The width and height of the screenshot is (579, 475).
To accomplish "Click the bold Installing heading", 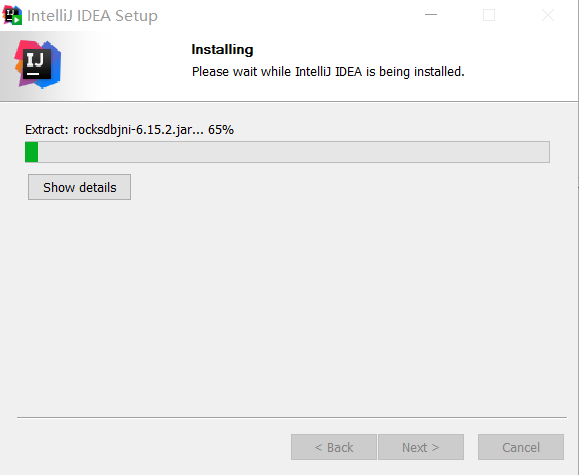I will click(x=222, y=49).
